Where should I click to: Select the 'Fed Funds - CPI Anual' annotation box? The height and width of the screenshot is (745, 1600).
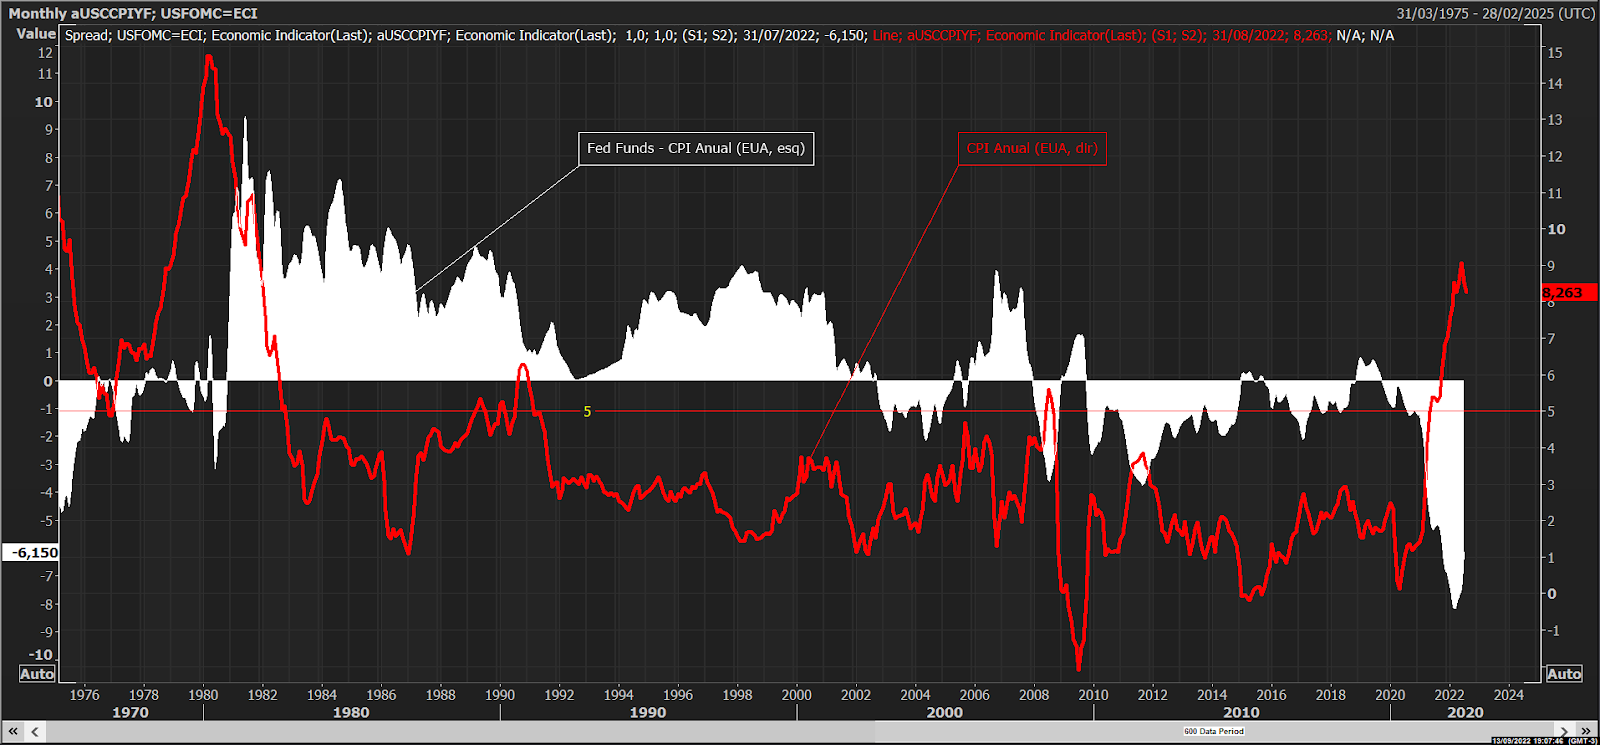click(696, 148)
